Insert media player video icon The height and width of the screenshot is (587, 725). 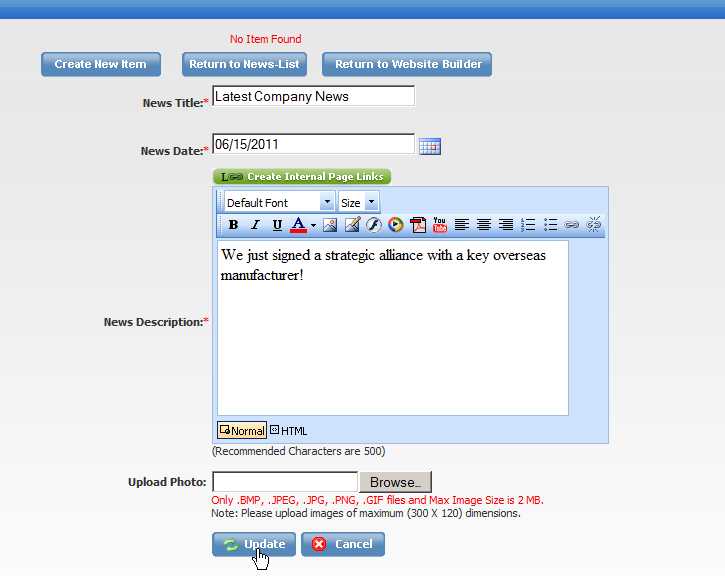tap(396, 225)
